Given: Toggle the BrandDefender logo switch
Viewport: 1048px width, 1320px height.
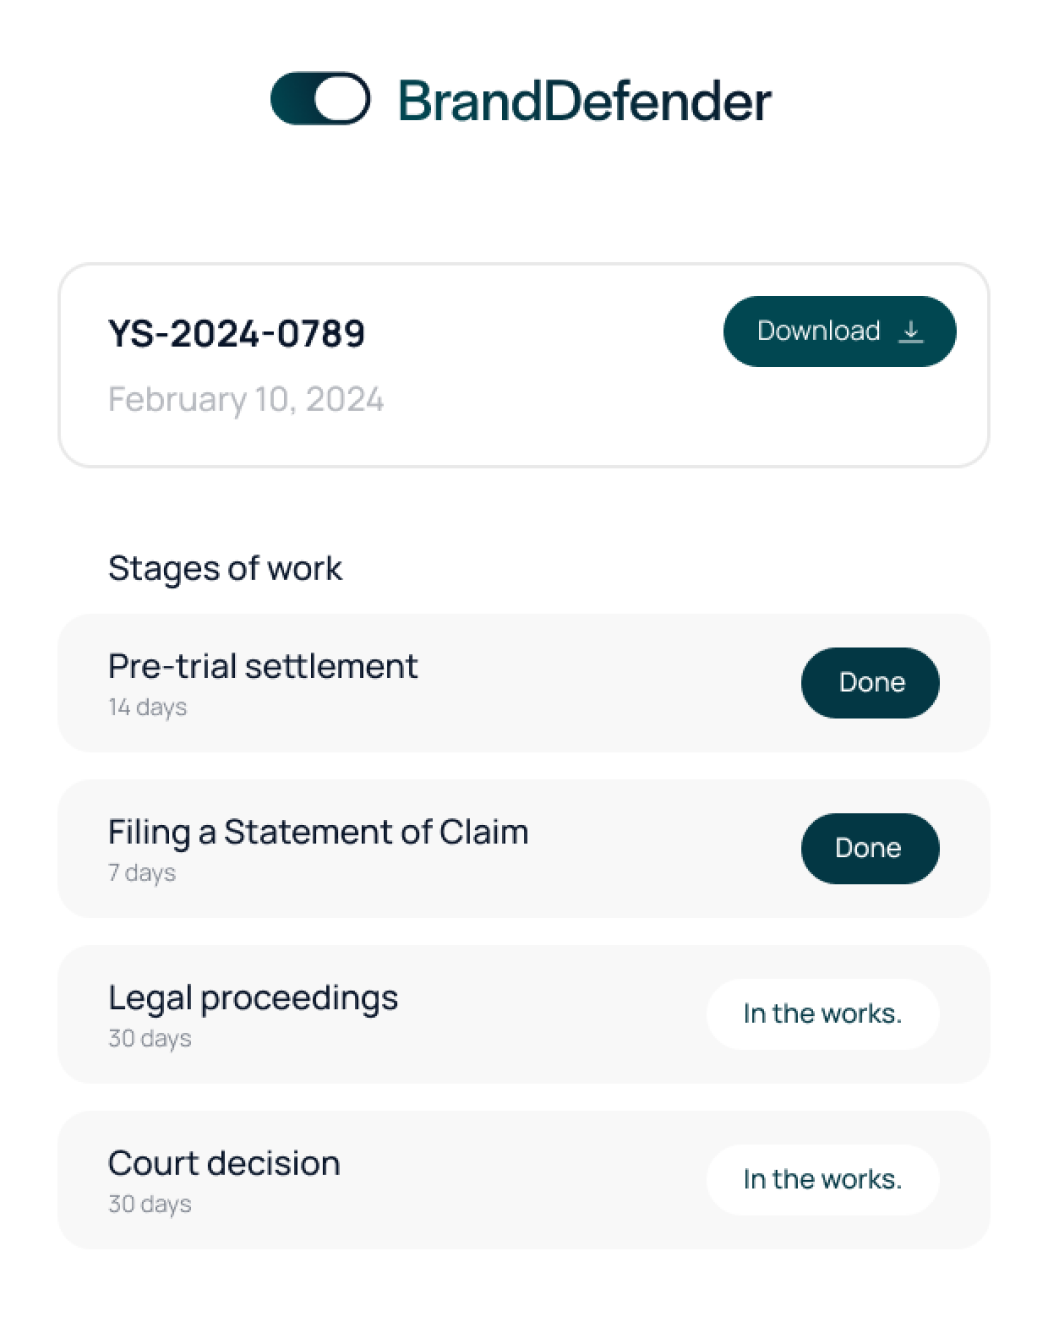Looking at the screenshot, I should pos(320,99).
